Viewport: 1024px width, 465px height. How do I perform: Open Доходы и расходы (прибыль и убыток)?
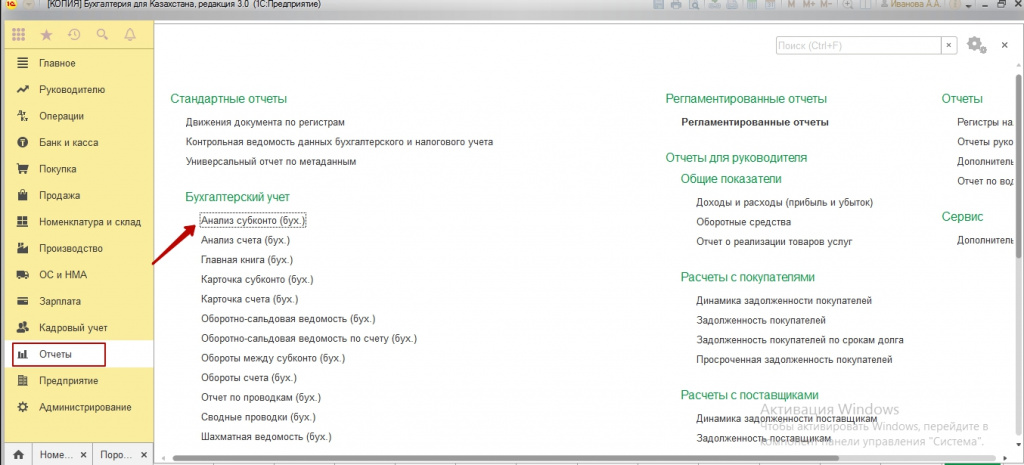pyautogui.click(x=784, y=202)
